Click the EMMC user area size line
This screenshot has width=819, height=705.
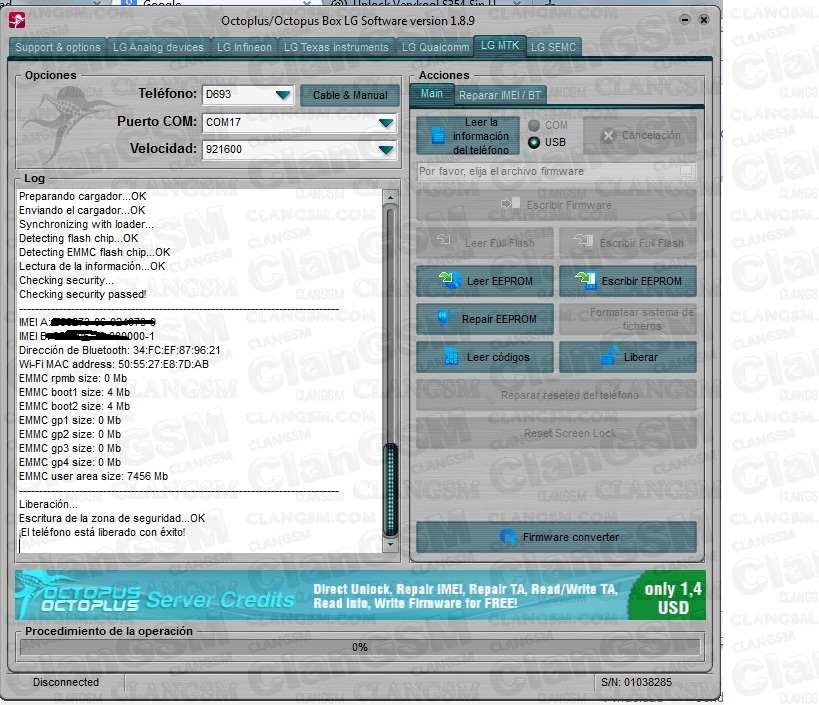tap(93, 476)
